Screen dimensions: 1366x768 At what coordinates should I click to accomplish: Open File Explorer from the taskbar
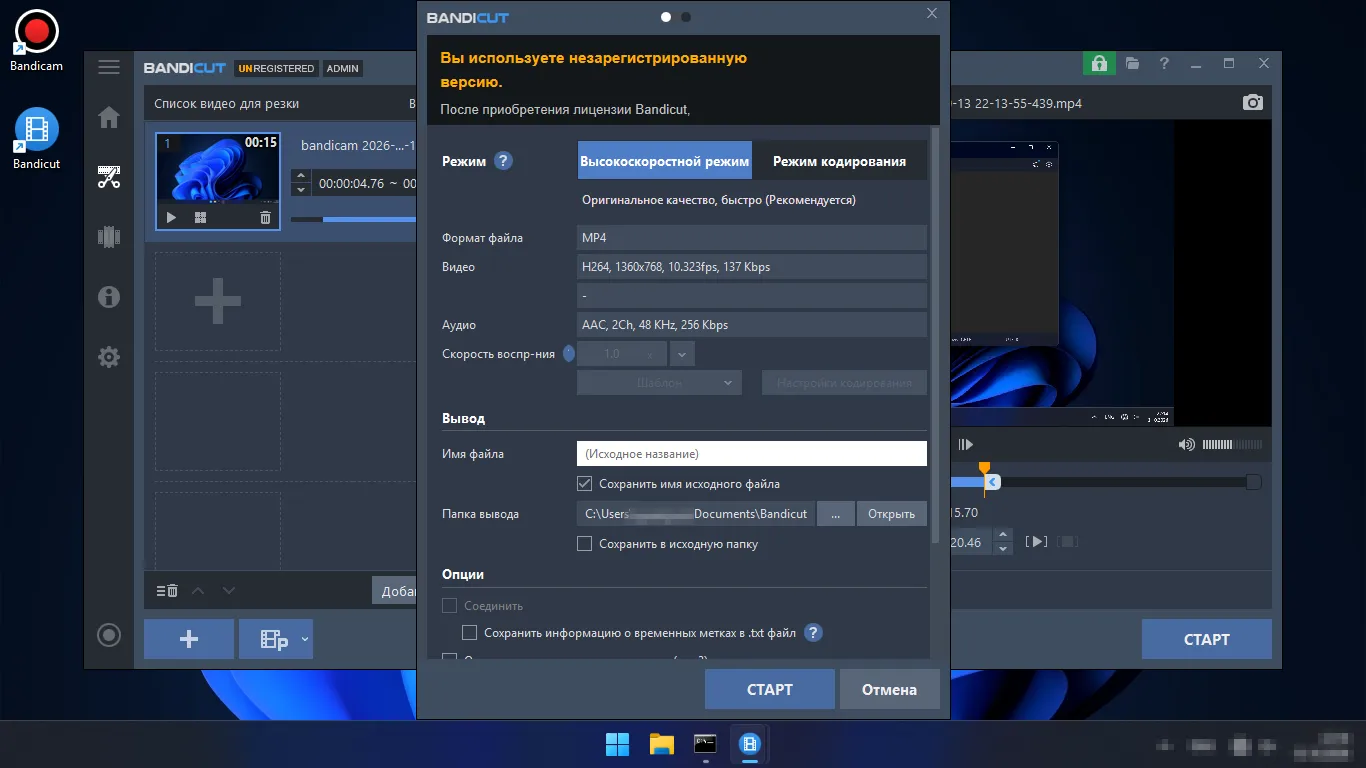point(662,744)
